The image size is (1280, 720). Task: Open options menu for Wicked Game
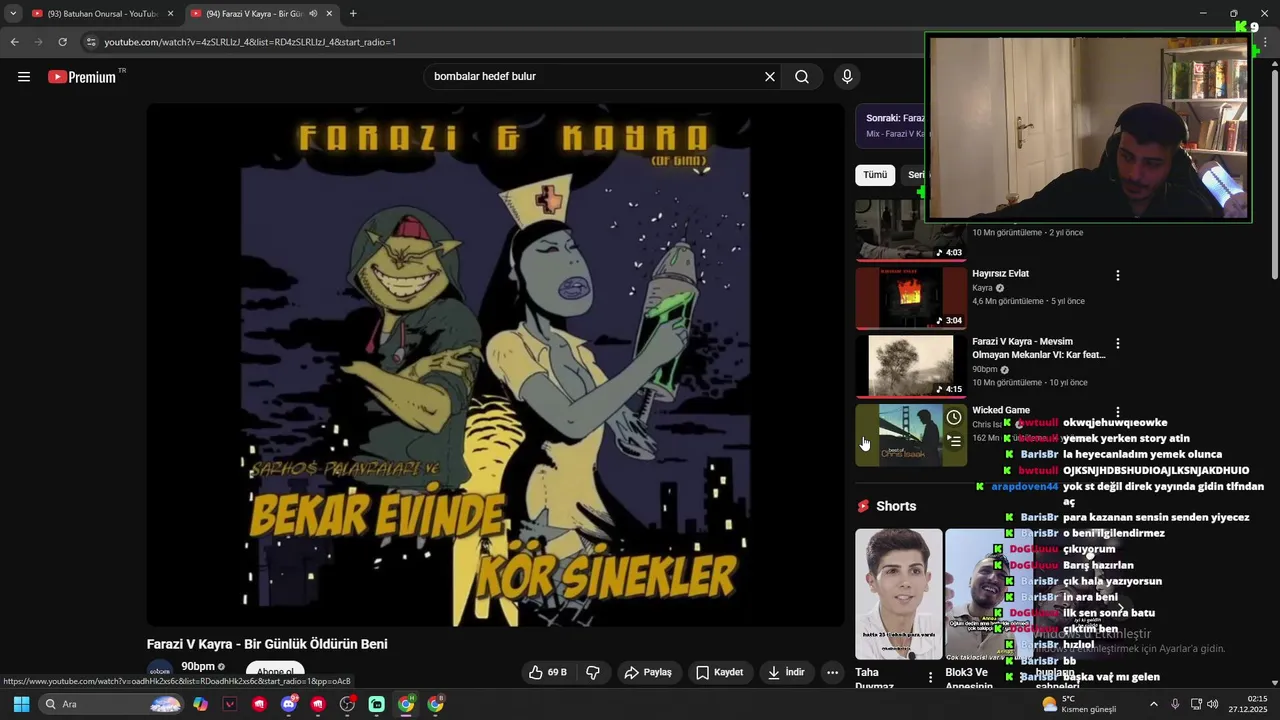(x=1118, y=411)
